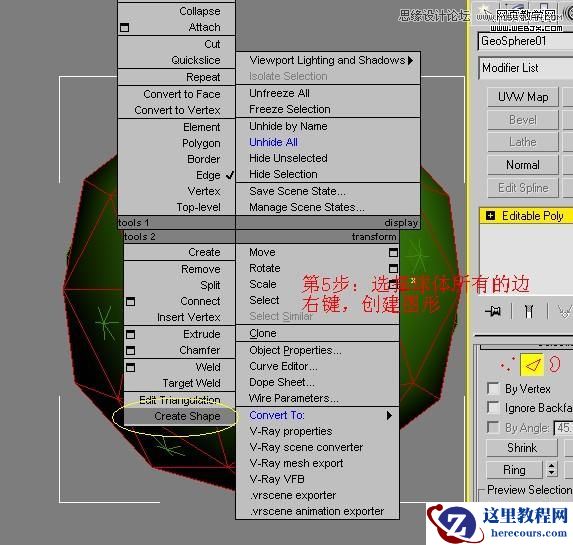The height and width of the screenshot is (545, 573).
Task: Switch to Element sub-object level
Action: (202, 127)
